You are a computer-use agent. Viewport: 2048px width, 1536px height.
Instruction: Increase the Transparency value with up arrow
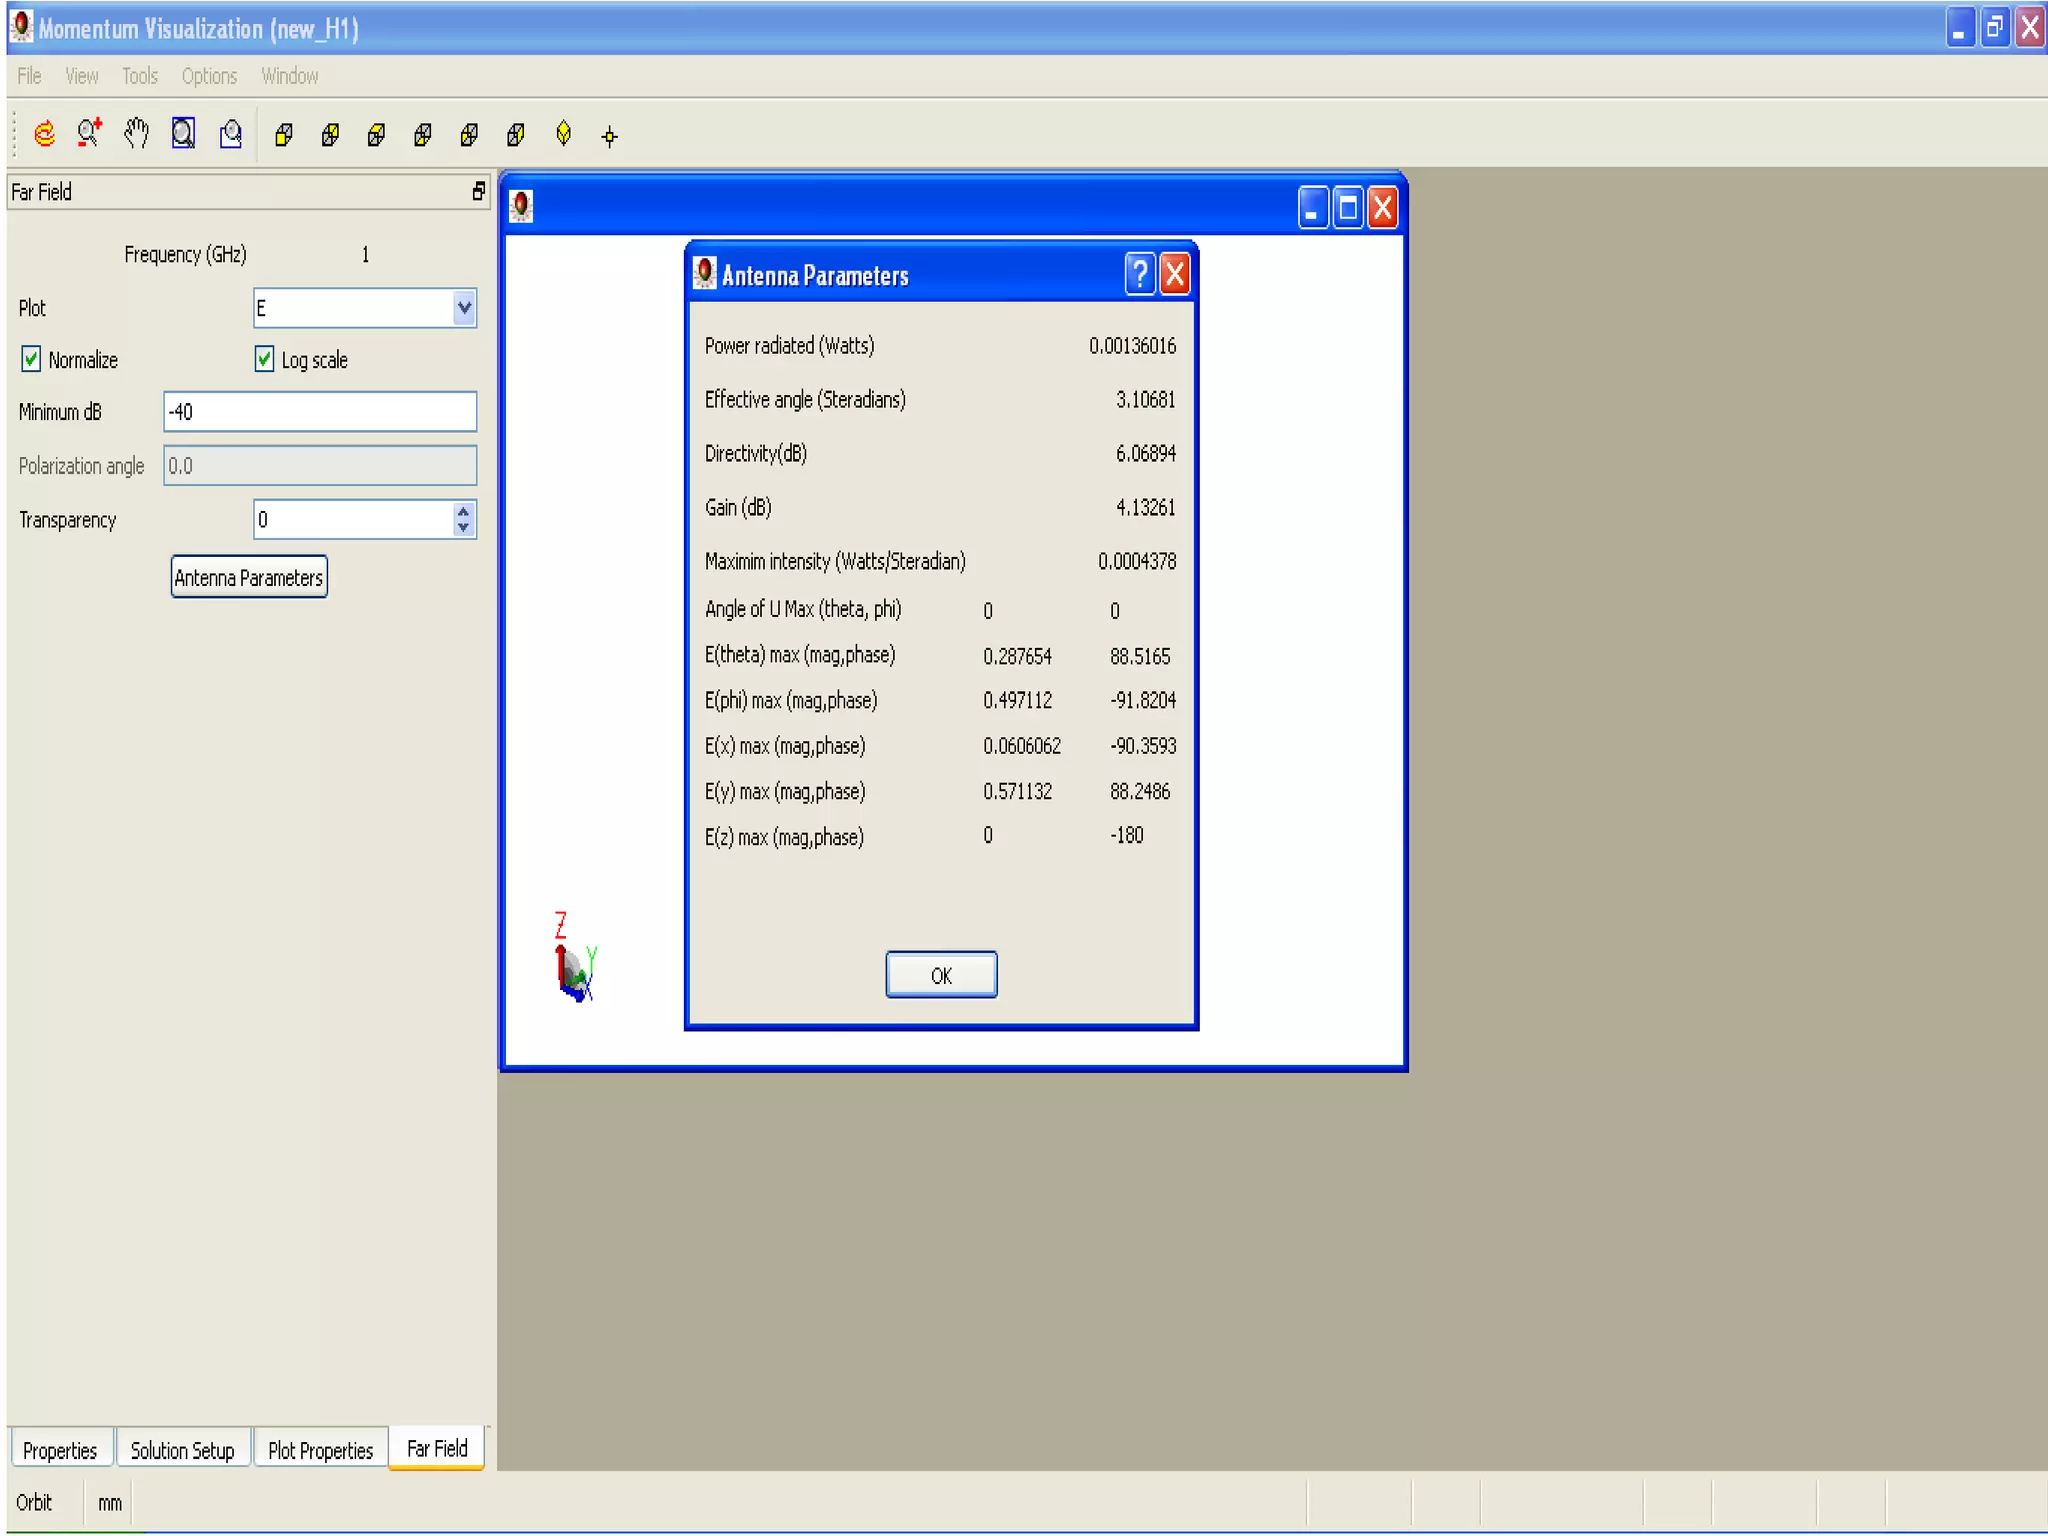point(463,512)
